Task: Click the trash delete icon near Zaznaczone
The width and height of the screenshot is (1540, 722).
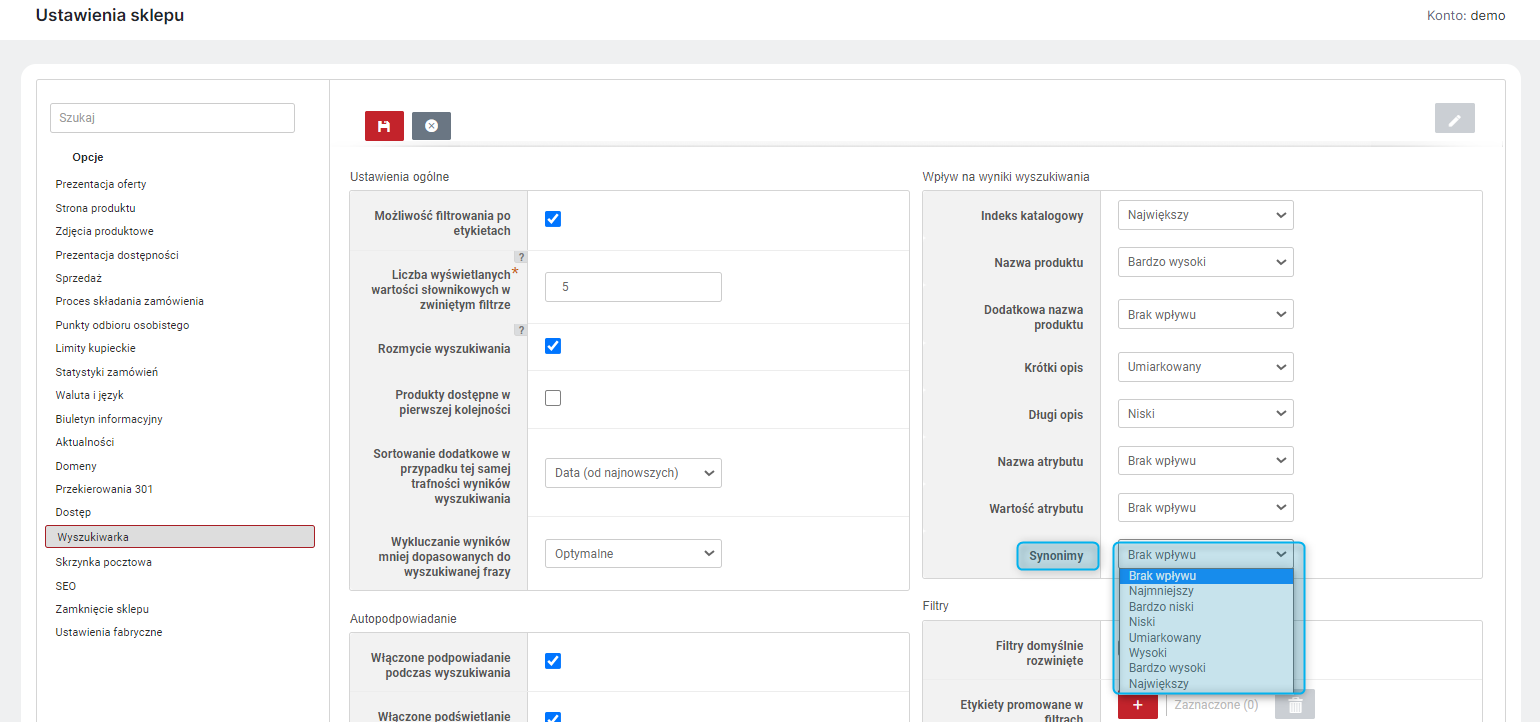Action: (1295, 704)
